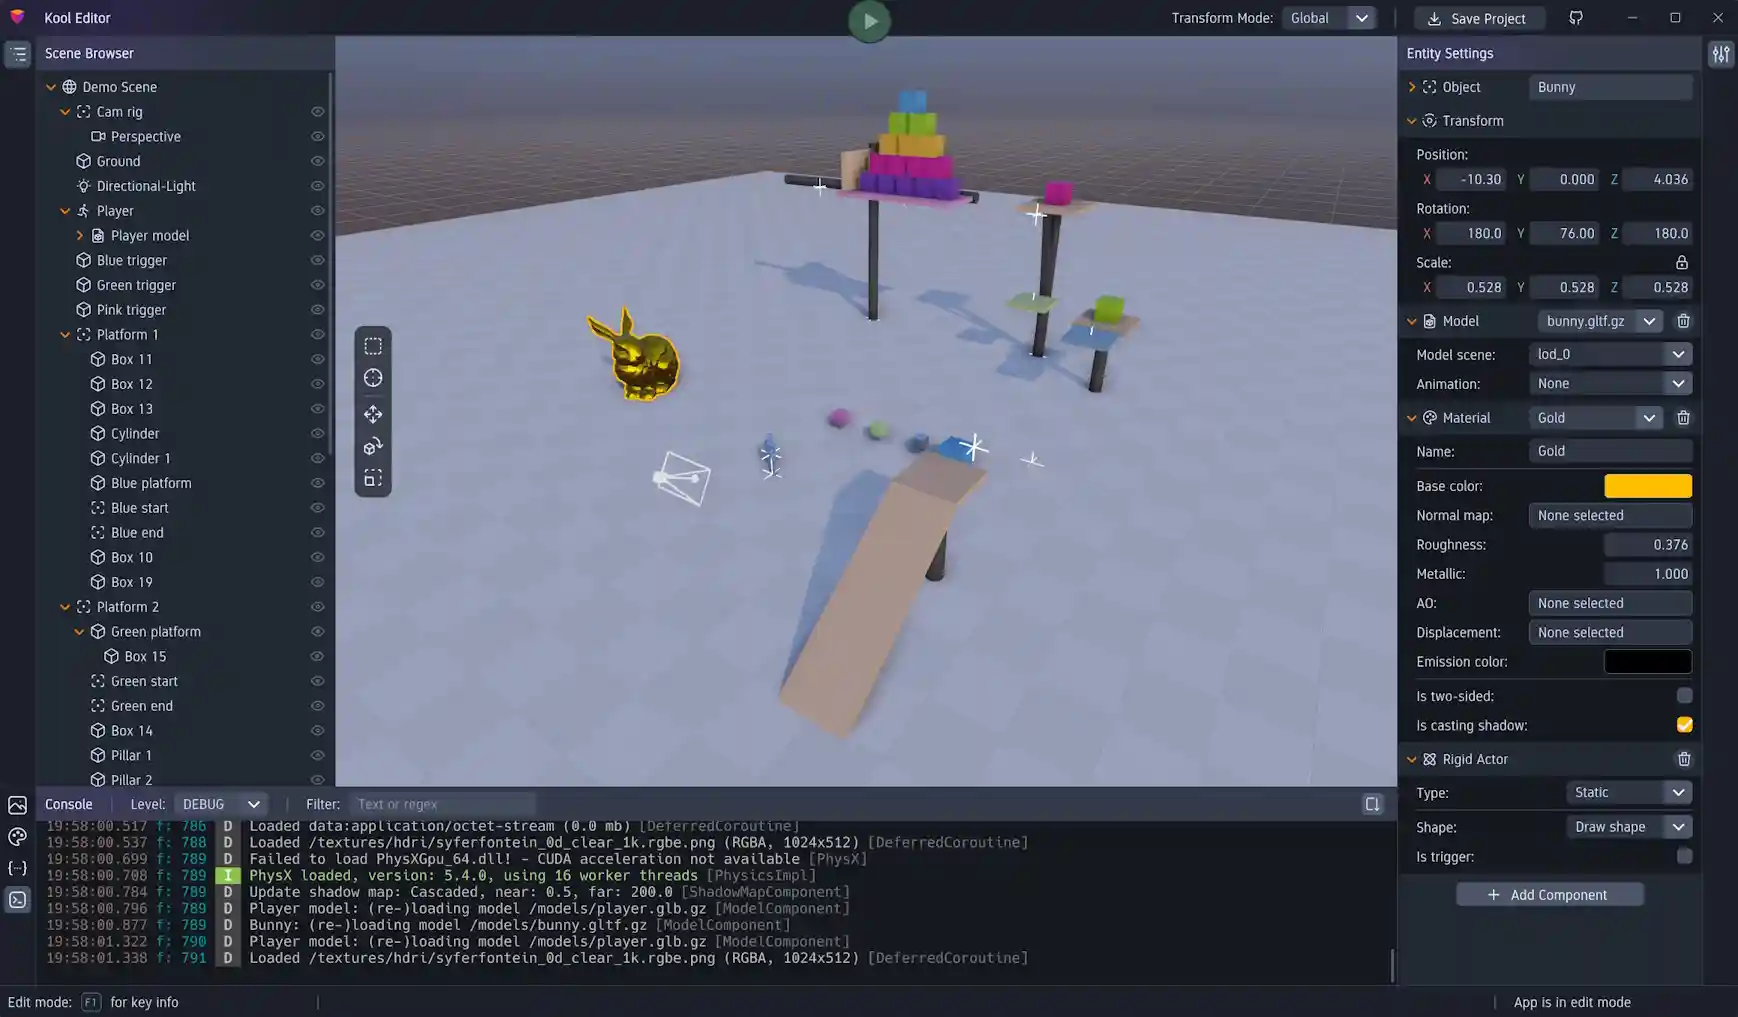Click the Directional-Light sun icon
This screenshot has width=1738, height=1017.
click(84, 186)
